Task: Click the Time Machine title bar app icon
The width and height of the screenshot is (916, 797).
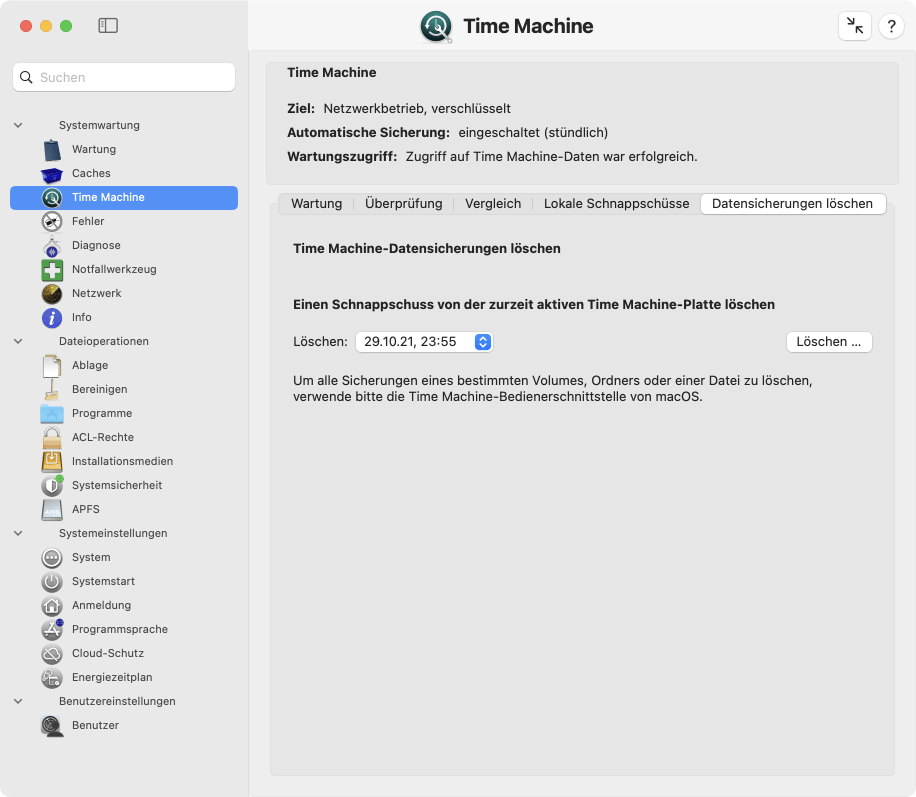Action: tap(436, 27)
